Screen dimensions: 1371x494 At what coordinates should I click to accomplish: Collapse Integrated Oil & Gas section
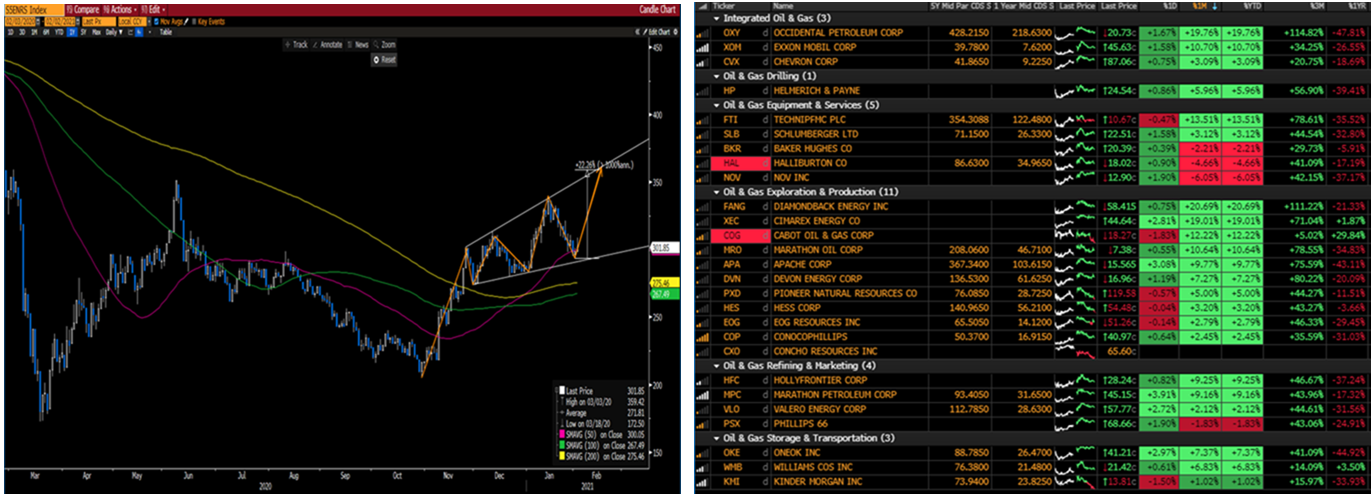coord(716,18)
